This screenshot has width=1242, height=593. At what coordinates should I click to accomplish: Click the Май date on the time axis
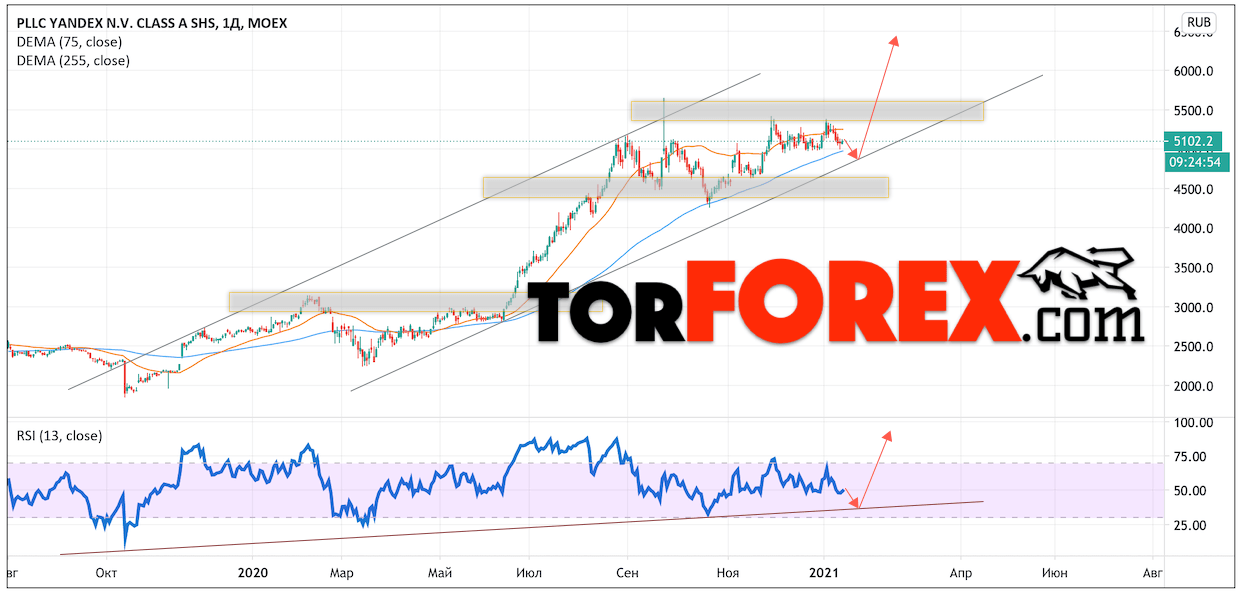[x=440, y=573]
